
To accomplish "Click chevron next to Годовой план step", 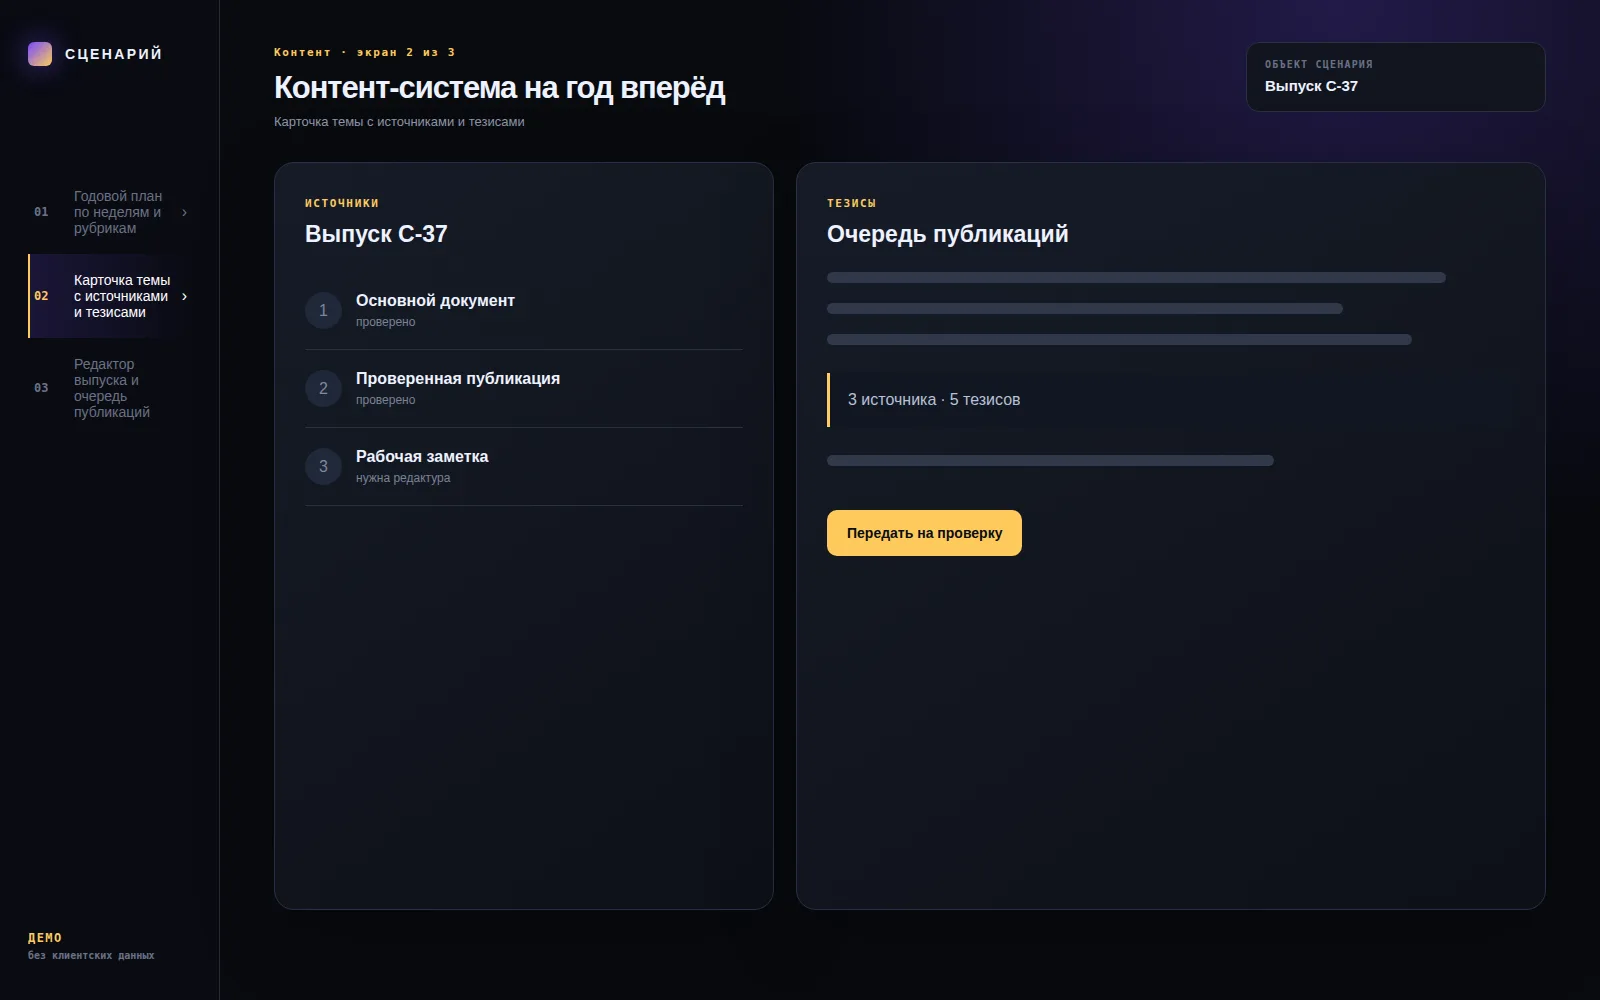I will click(184, 212).
